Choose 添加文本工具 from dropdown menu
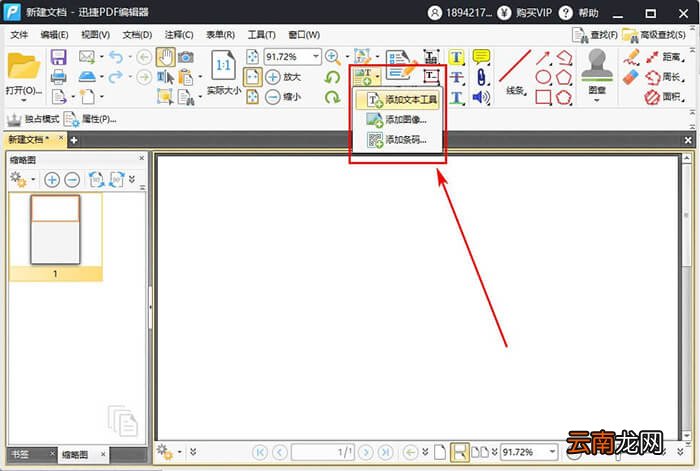Screen dimensions: 700x471 (x=398, y=99)
